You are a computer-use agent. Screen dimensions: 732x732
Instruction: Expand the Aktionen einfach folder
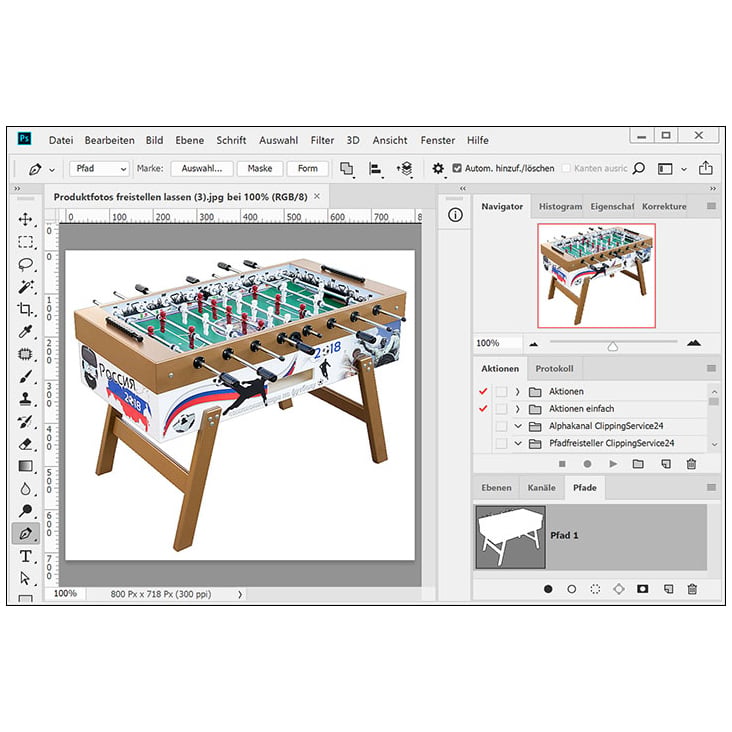(517, 409)
